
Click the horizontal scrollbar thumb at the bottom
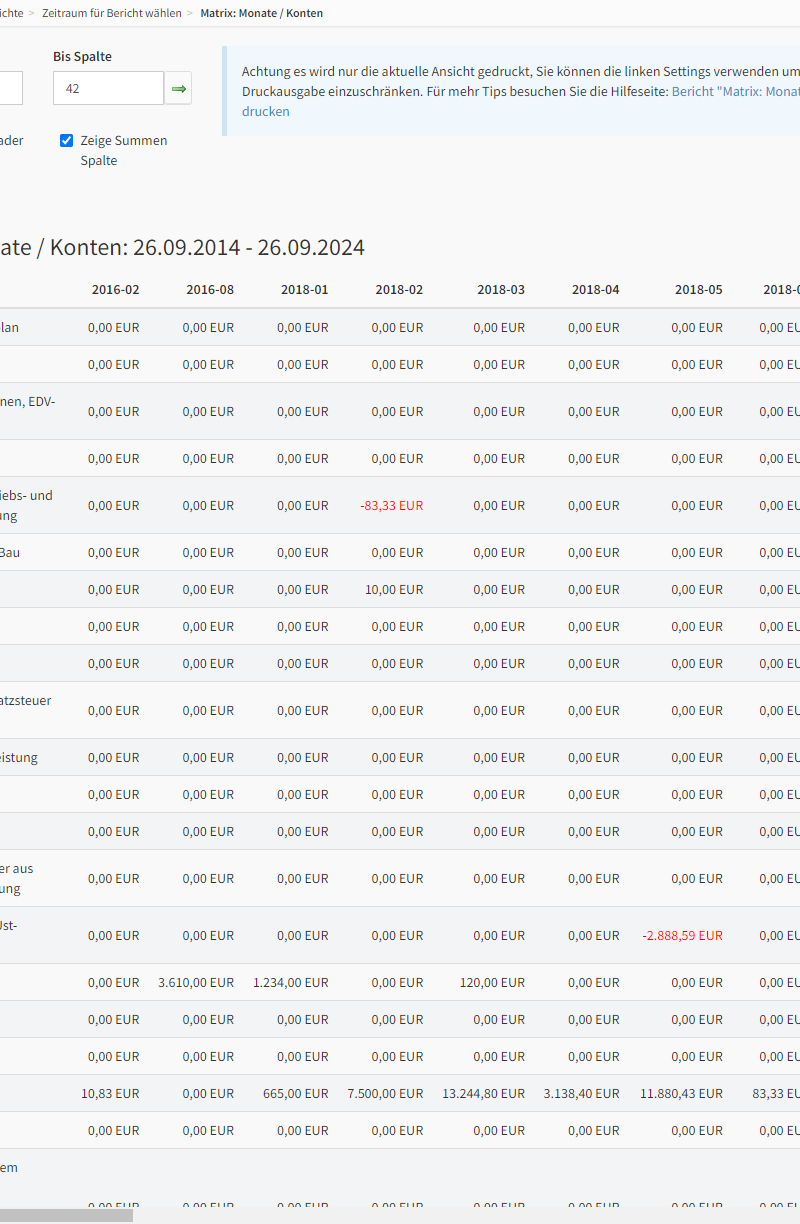66,1215
